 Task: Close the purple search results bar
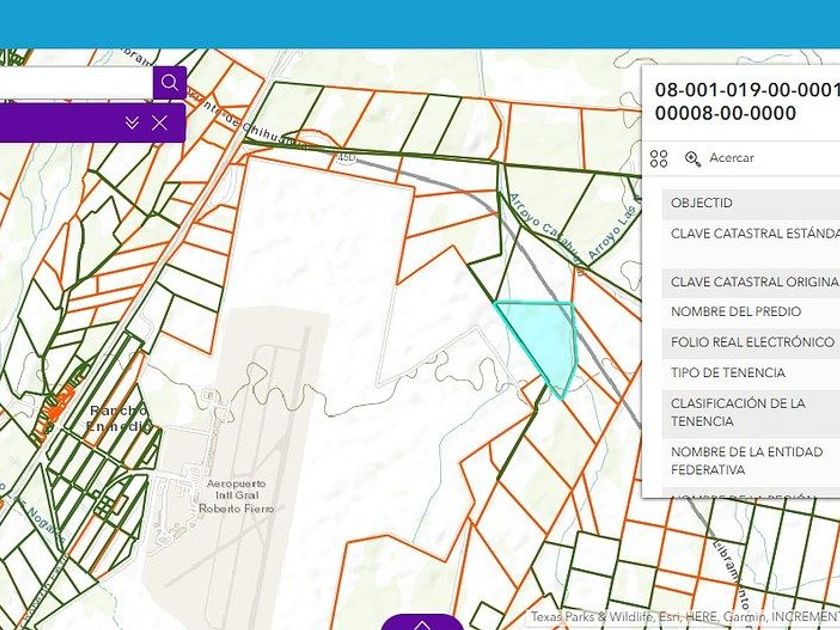159,123
